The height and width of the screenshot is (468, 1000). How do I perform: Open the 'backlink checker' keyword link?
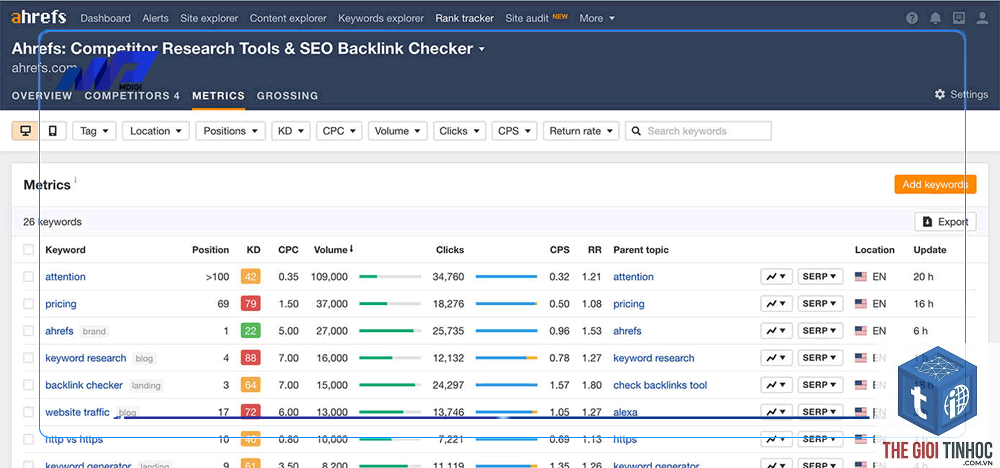84,385
